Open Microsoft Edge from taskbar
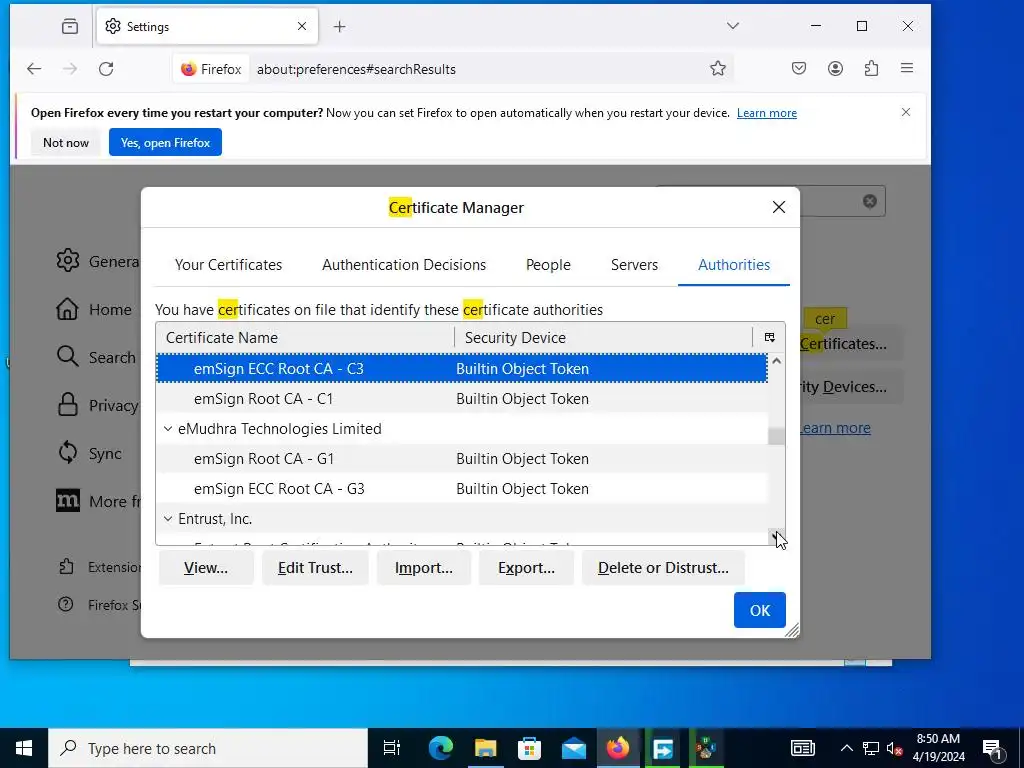 441,748
